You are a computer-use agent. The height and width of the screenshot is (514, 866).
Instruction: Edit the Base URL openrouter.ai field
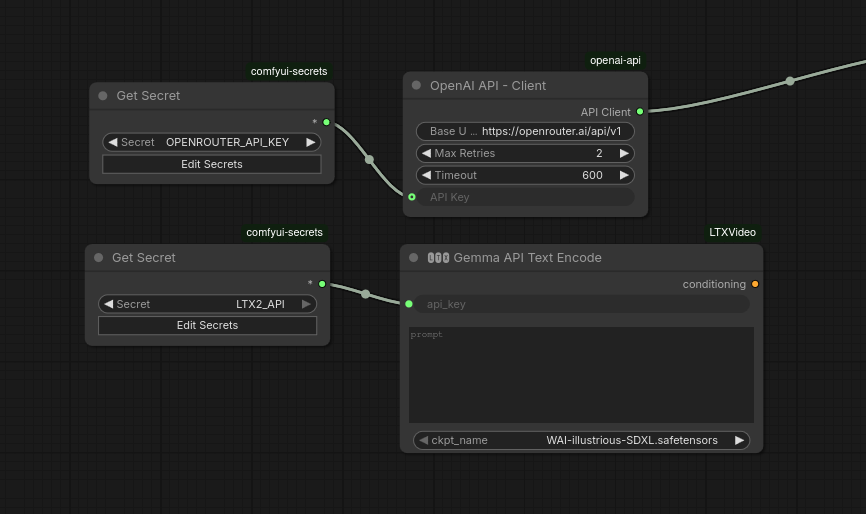tap(525, 131)
